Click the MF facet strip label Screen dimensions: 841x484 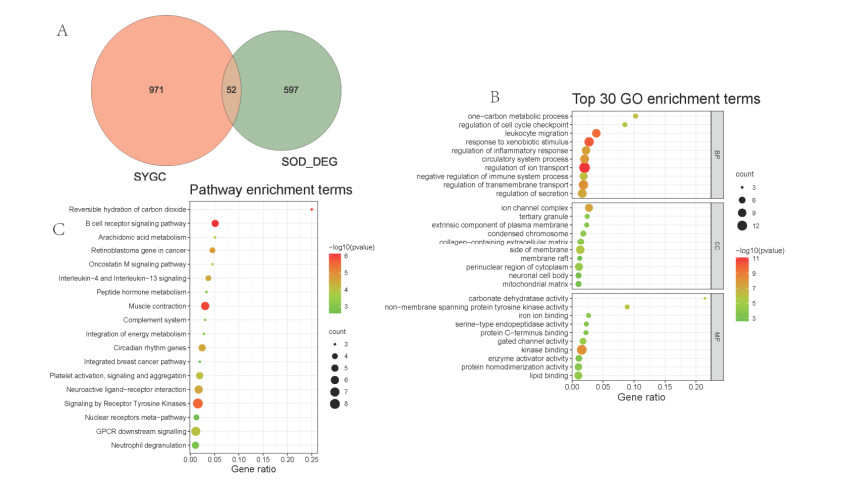click(x=716, y=337)
